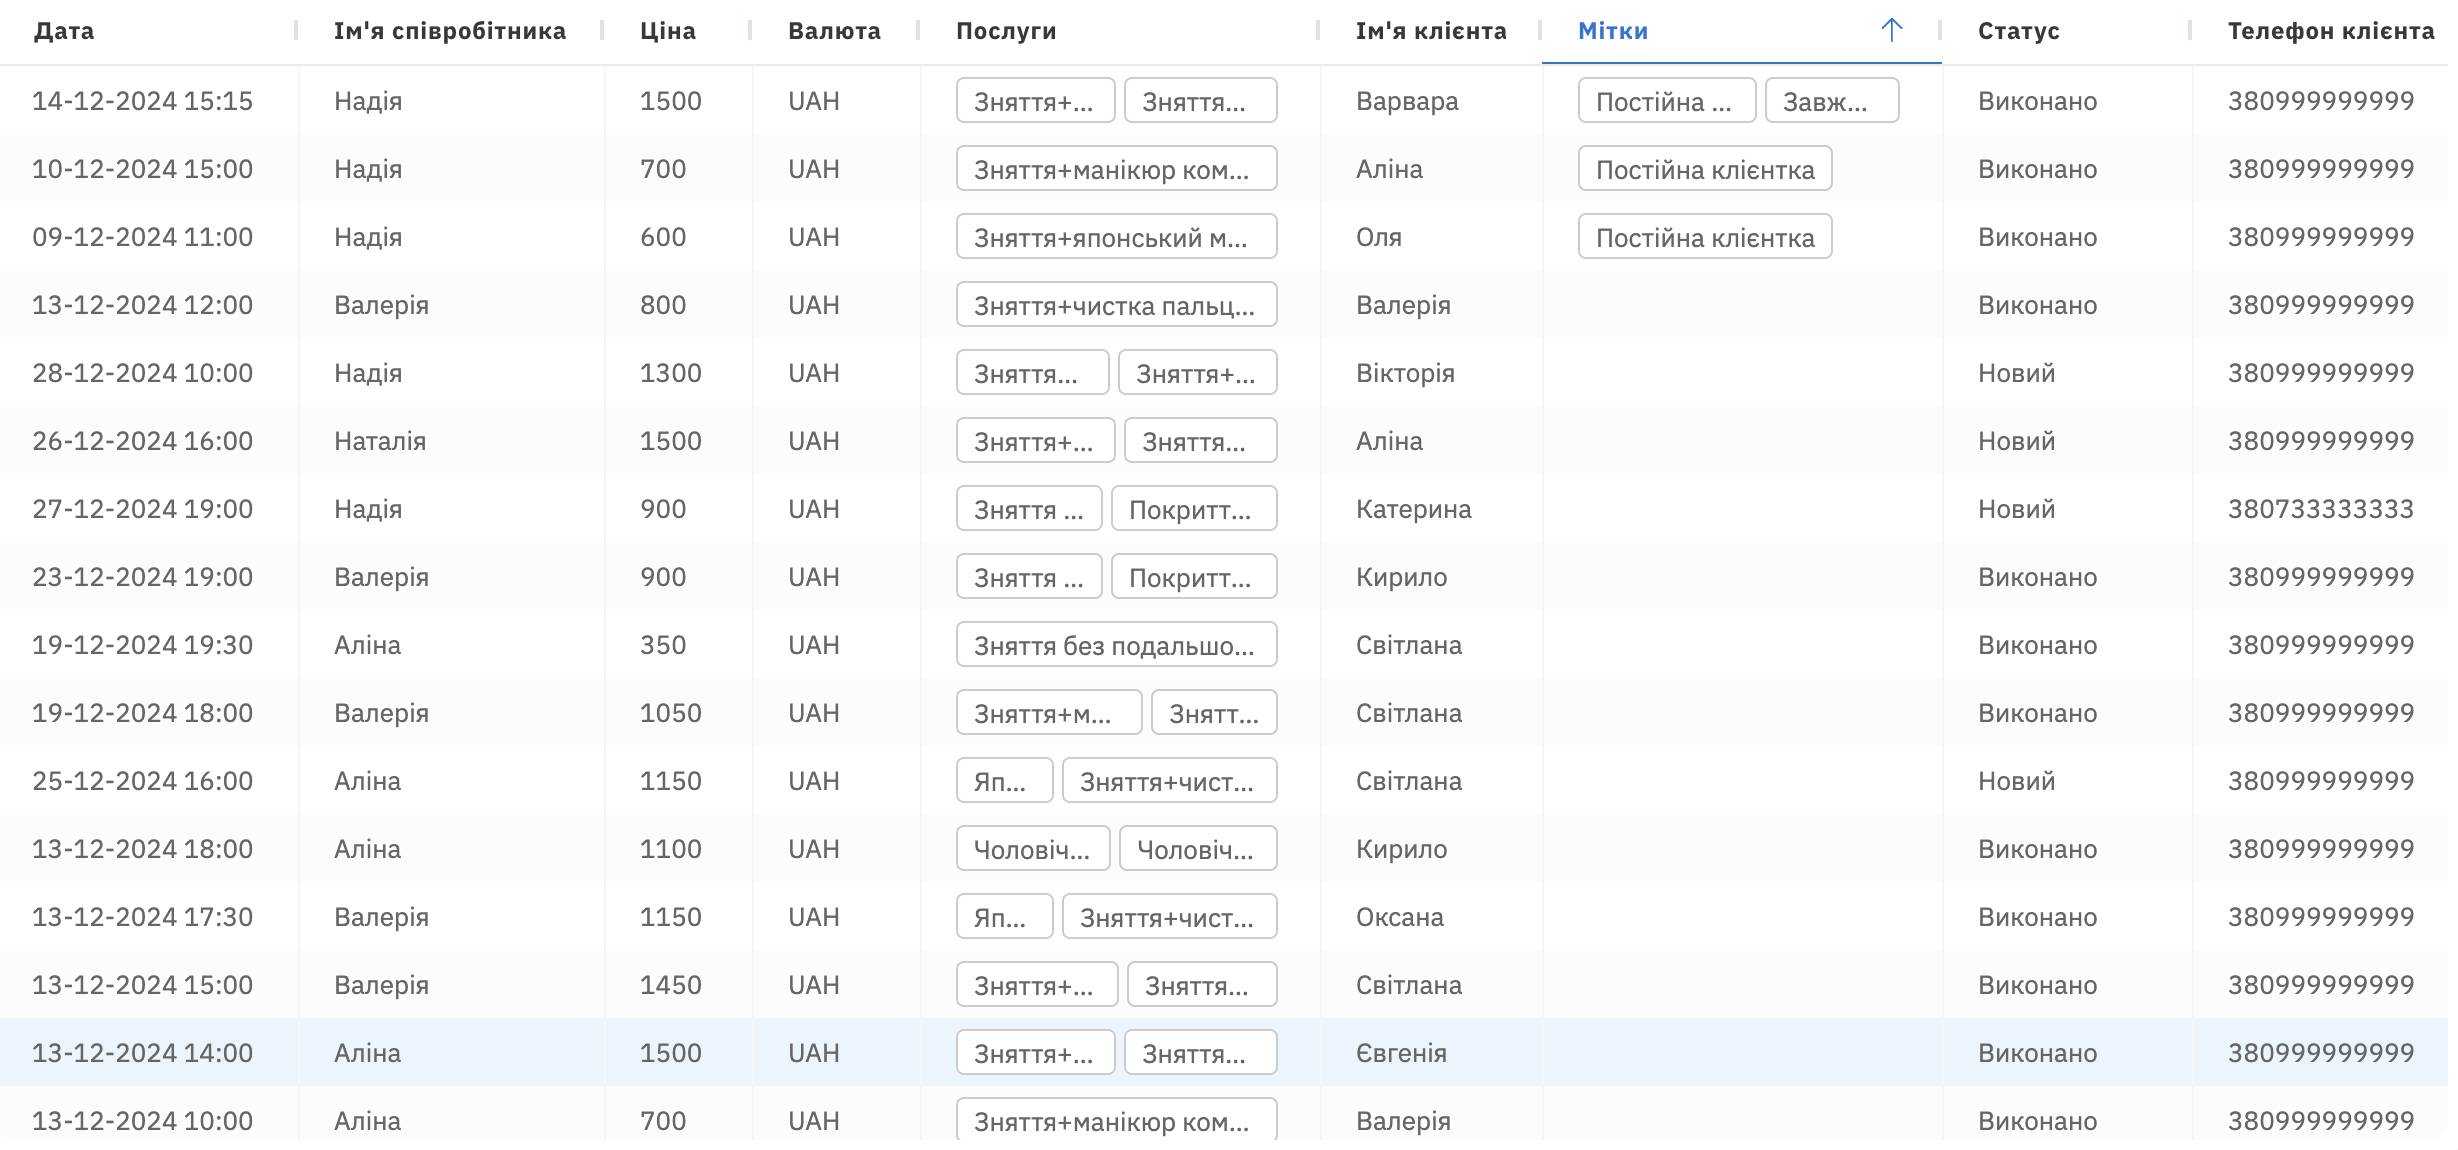This screenshot has height=1150, width=2458.
Task: Click 'Завж...' tag in Варвара's row
Action: (1831, 101)
